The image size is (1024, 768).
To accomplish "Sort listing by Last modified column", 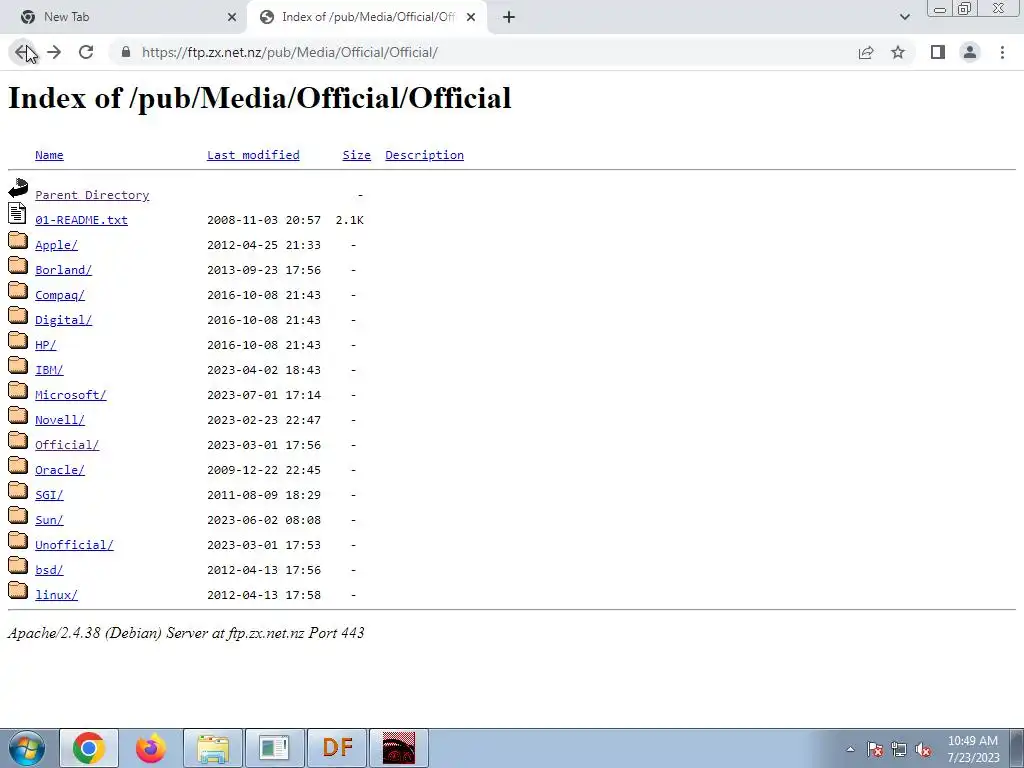I will [253, 155].
